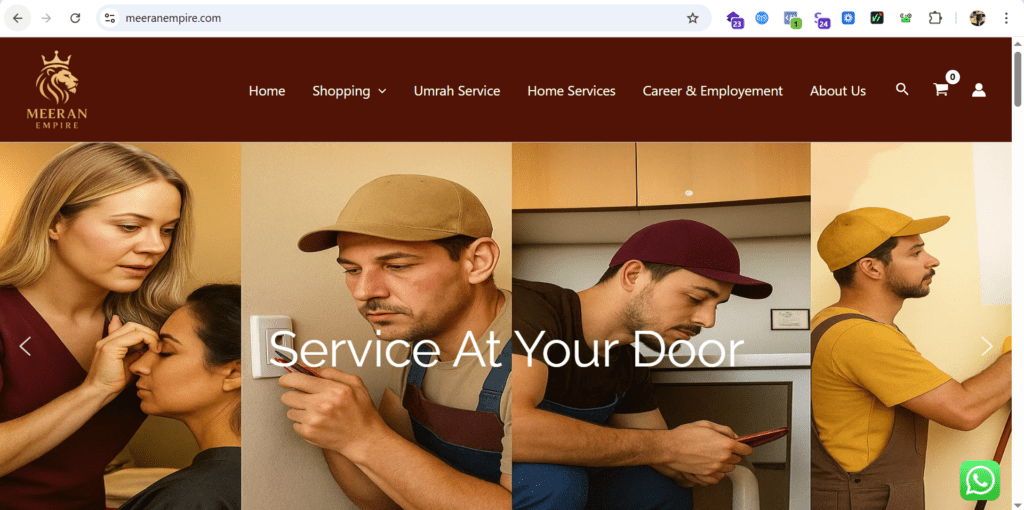Go to next slide arrow
Viewport: 1024px width, 510px height.
[x=987, y=346]
